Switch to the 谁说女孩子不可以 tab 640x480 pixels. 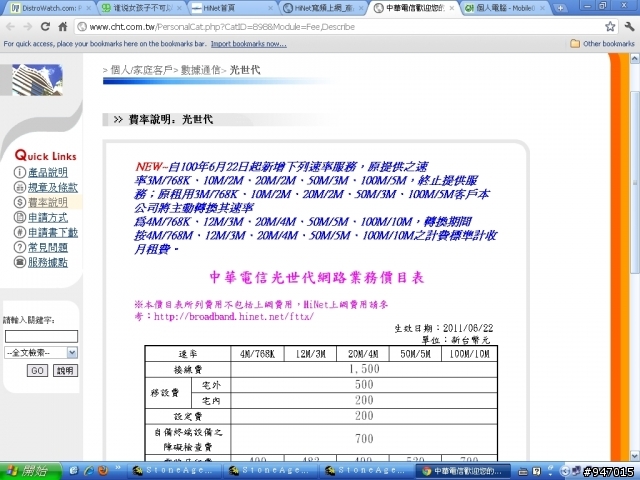coord(142,8)
